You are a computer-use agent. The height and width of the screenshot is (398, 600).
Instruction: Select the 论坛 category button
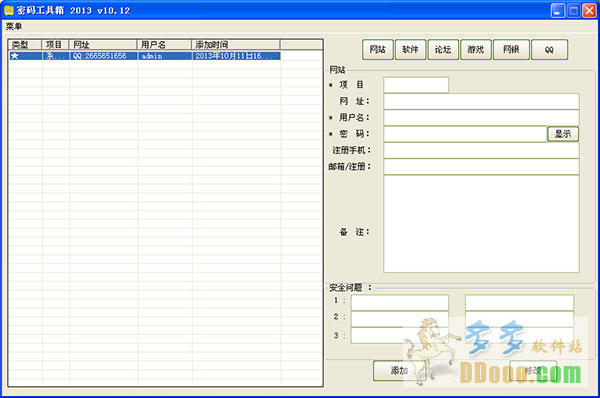point(443,50)
